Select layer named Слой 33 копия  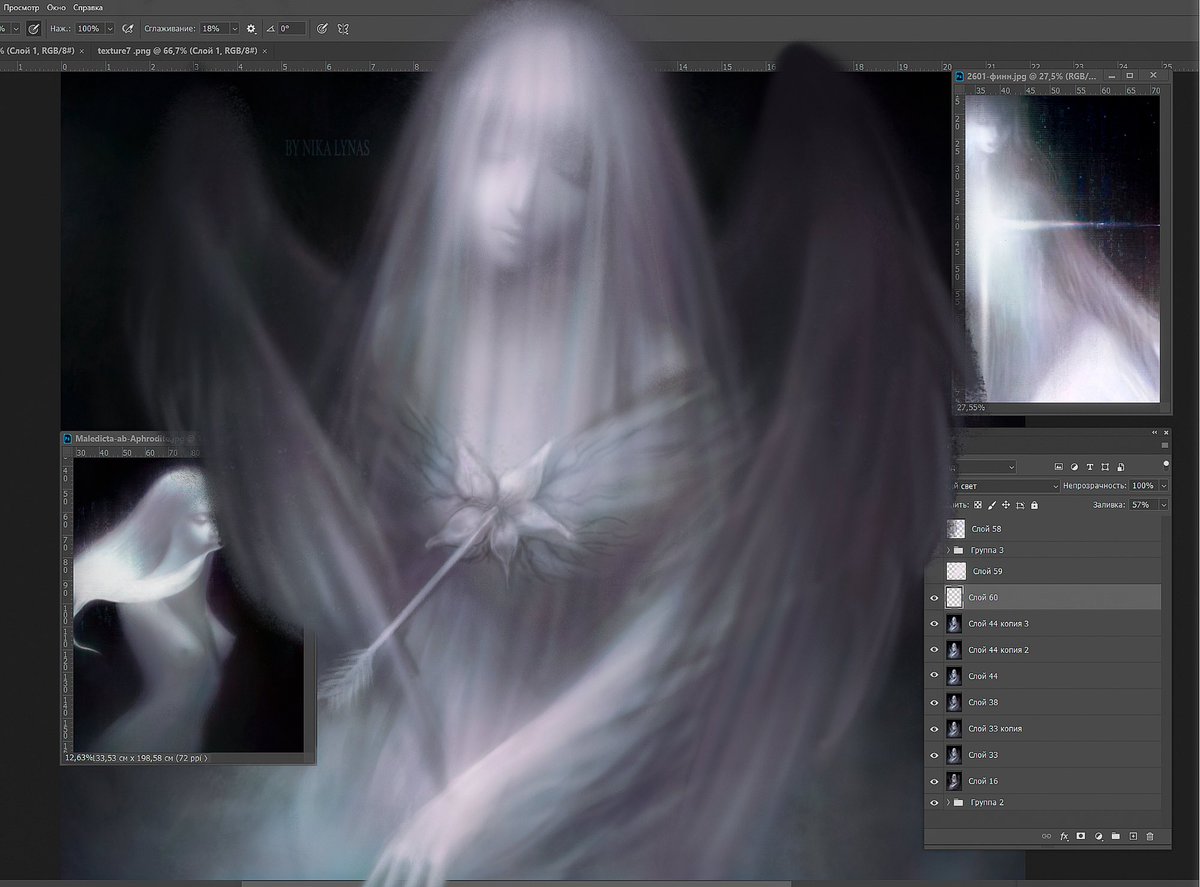[994, 729]
